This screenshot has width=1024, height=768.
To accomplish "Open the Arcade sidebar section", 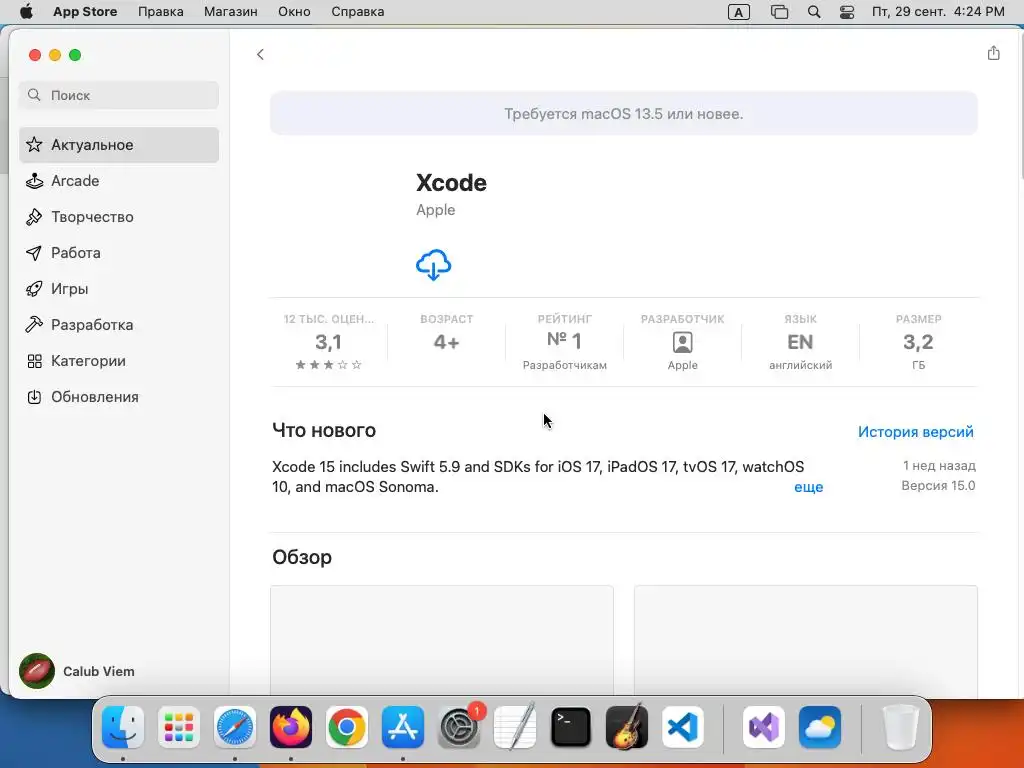I will (119, 181).
